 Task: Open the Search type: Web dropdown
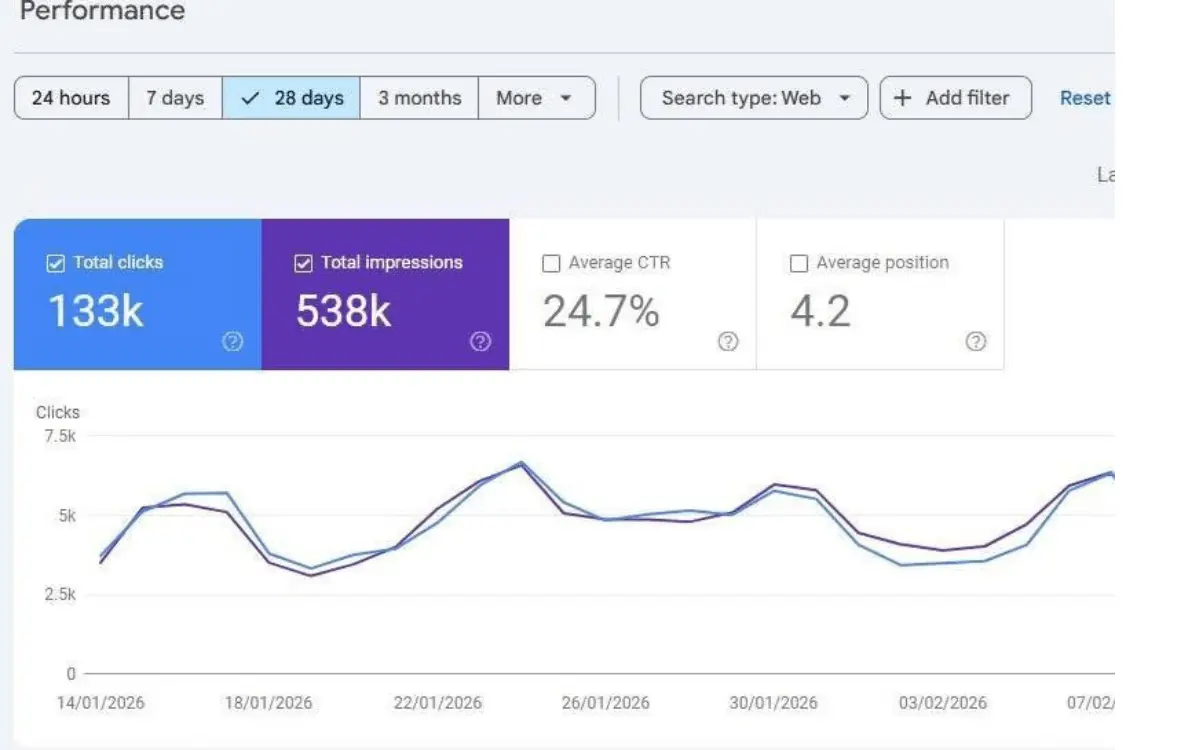(x=753, y=98)
